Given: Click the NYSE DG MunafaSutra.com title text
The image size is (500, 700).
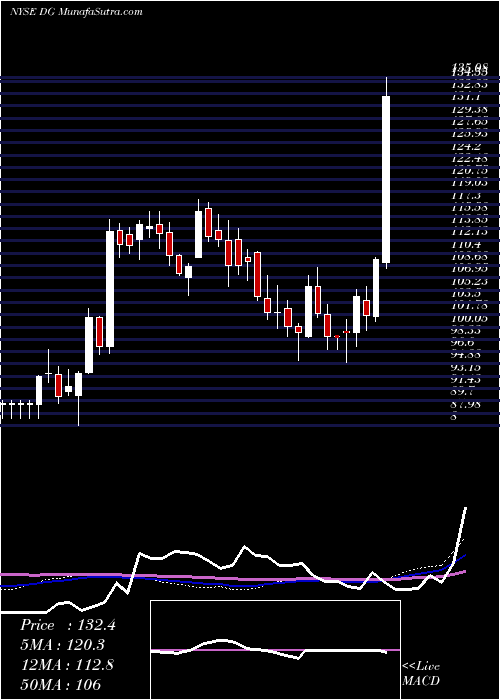Looking at the screenshot, I should click(76, 12).
